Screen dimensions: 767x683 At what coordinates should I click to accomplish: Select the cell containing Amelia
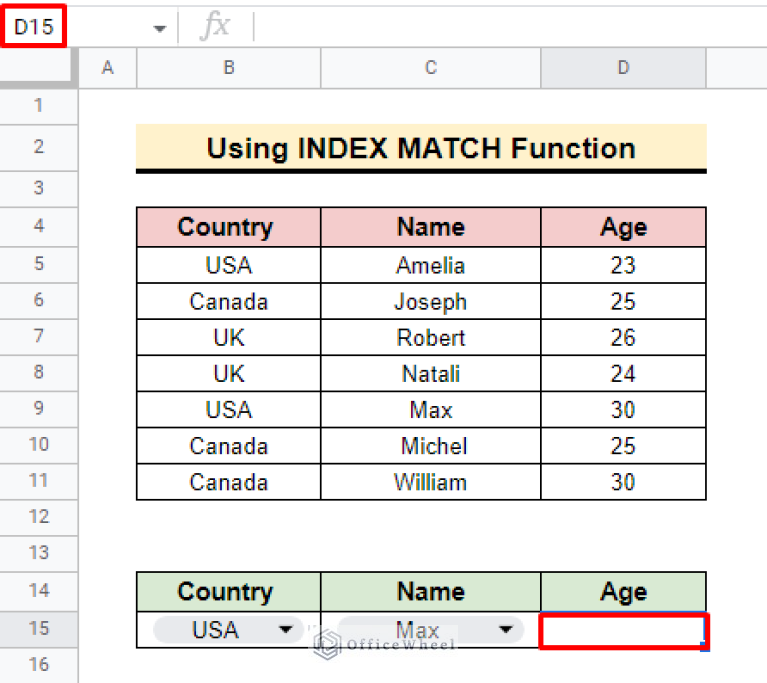(431, 266)
